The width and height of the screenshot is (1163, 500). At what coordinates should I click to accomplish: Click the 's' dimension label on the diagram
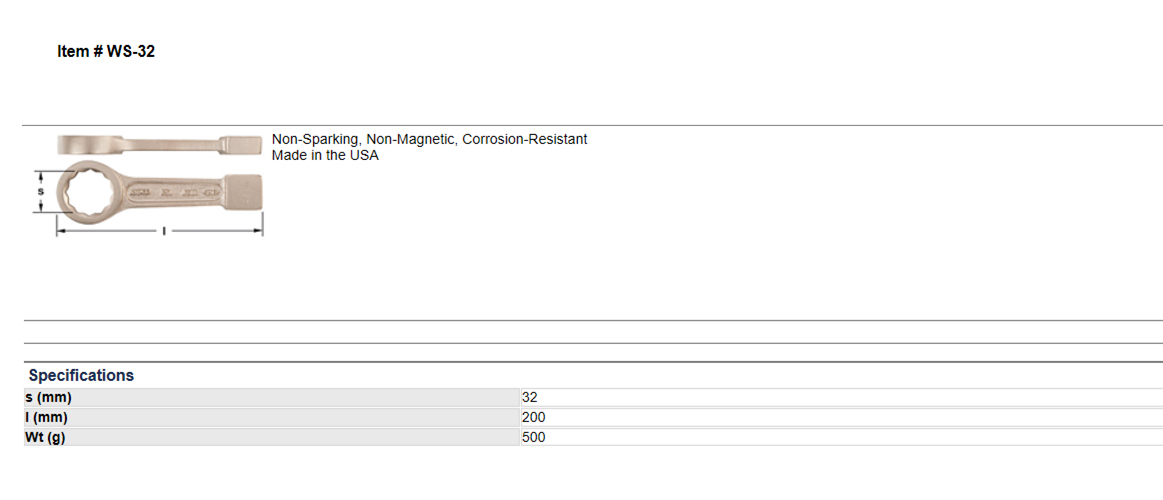(41, 191)
